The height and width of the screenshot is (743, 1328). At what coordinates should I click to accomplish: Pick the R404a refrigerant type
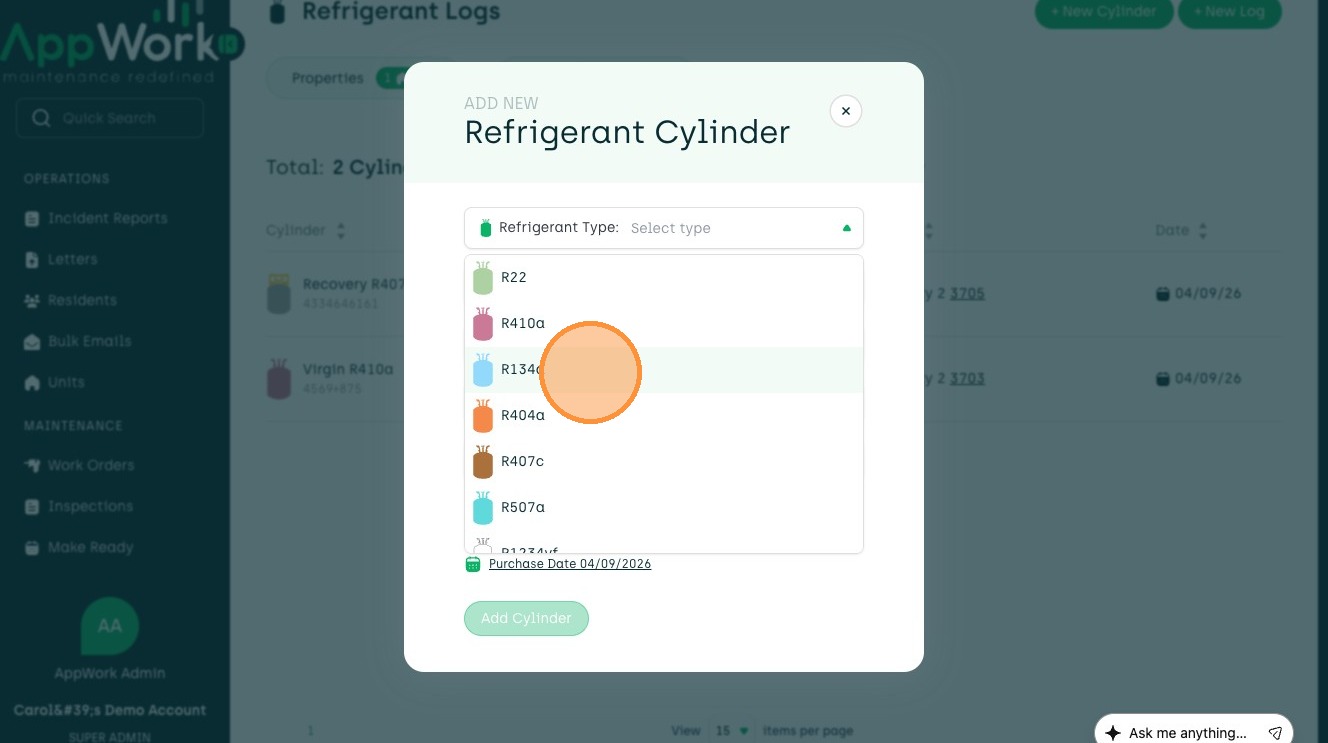pyautogui.click(x=523, y=415)
